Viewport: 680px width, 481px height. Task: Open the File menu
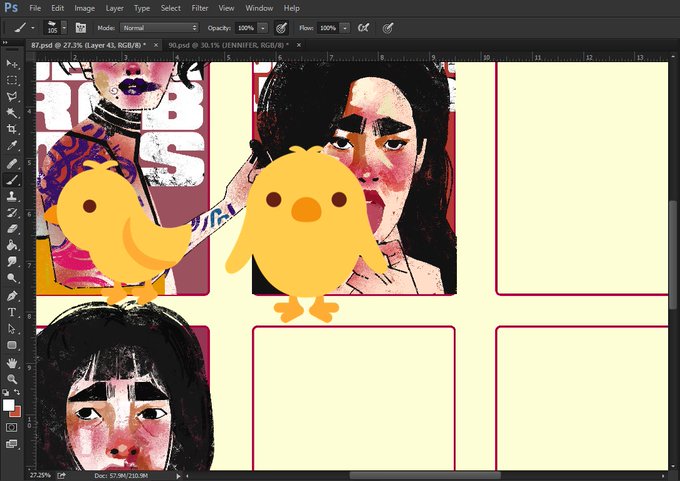35,8
